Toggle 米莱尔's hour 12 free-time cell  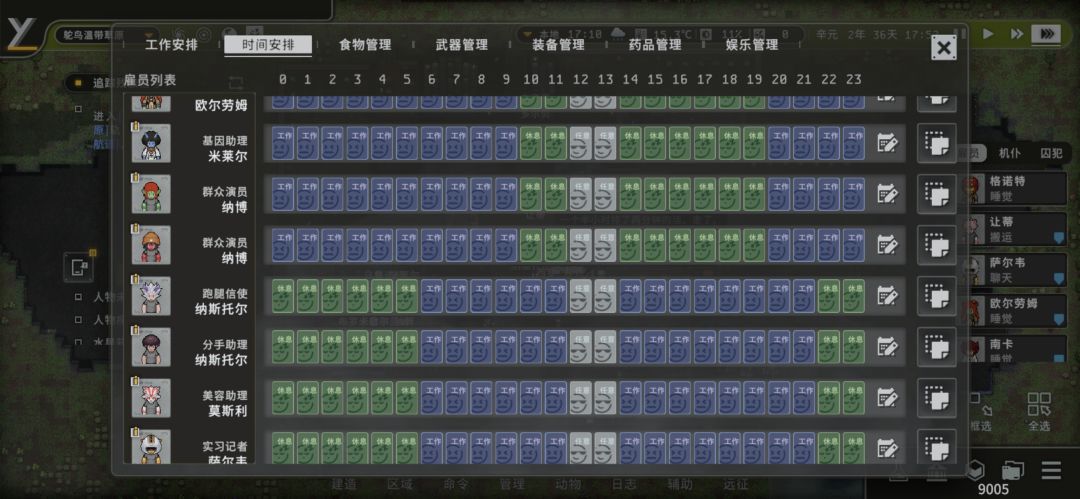(x=581, y=143)
